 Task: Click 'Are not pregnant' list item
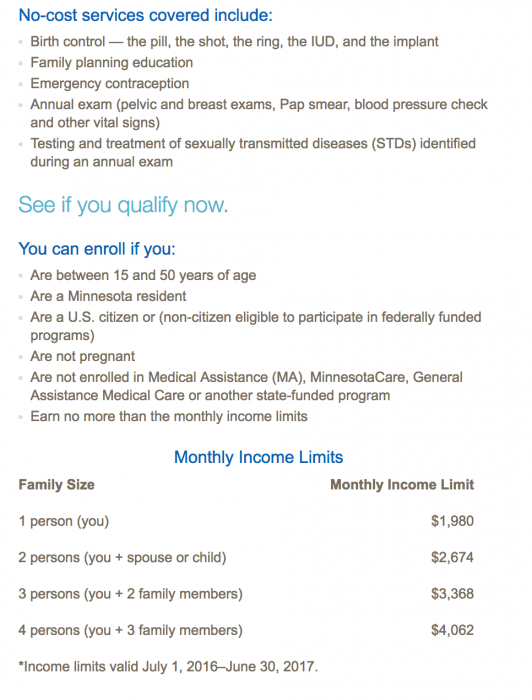(83, 356)
